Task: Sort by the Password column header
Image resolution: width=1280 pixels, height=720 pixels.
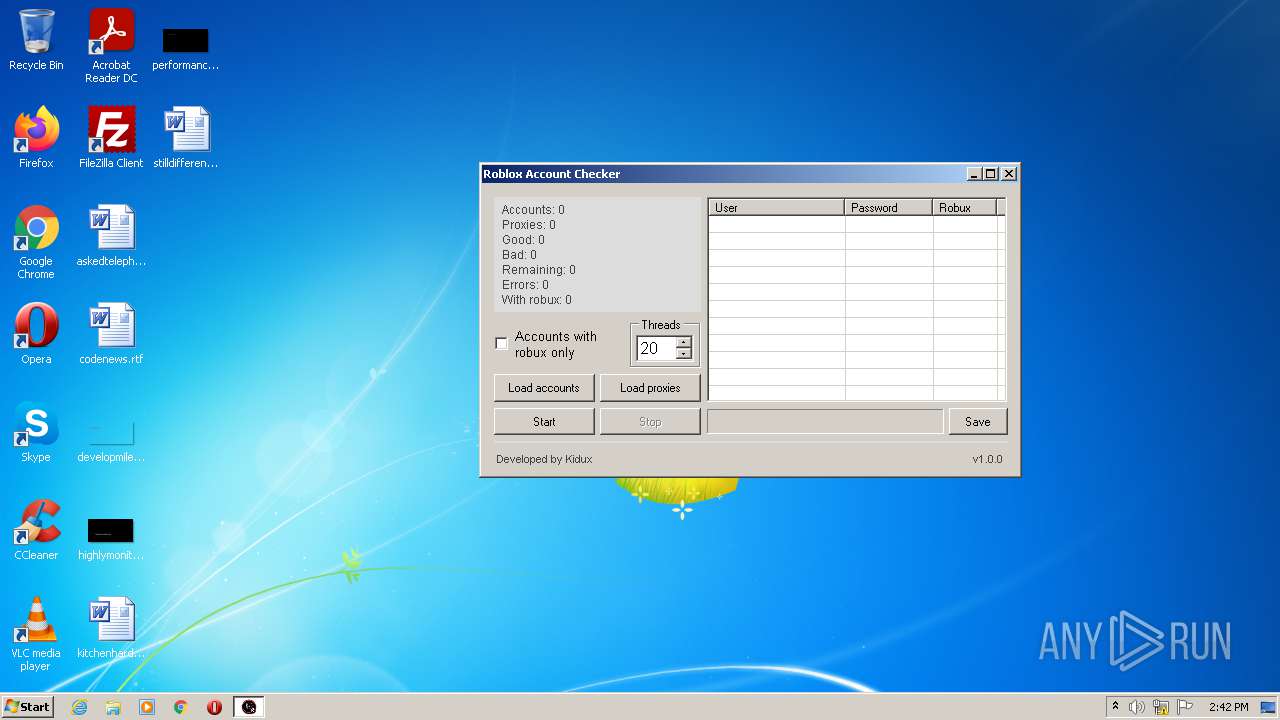Action: coord(889,208)
